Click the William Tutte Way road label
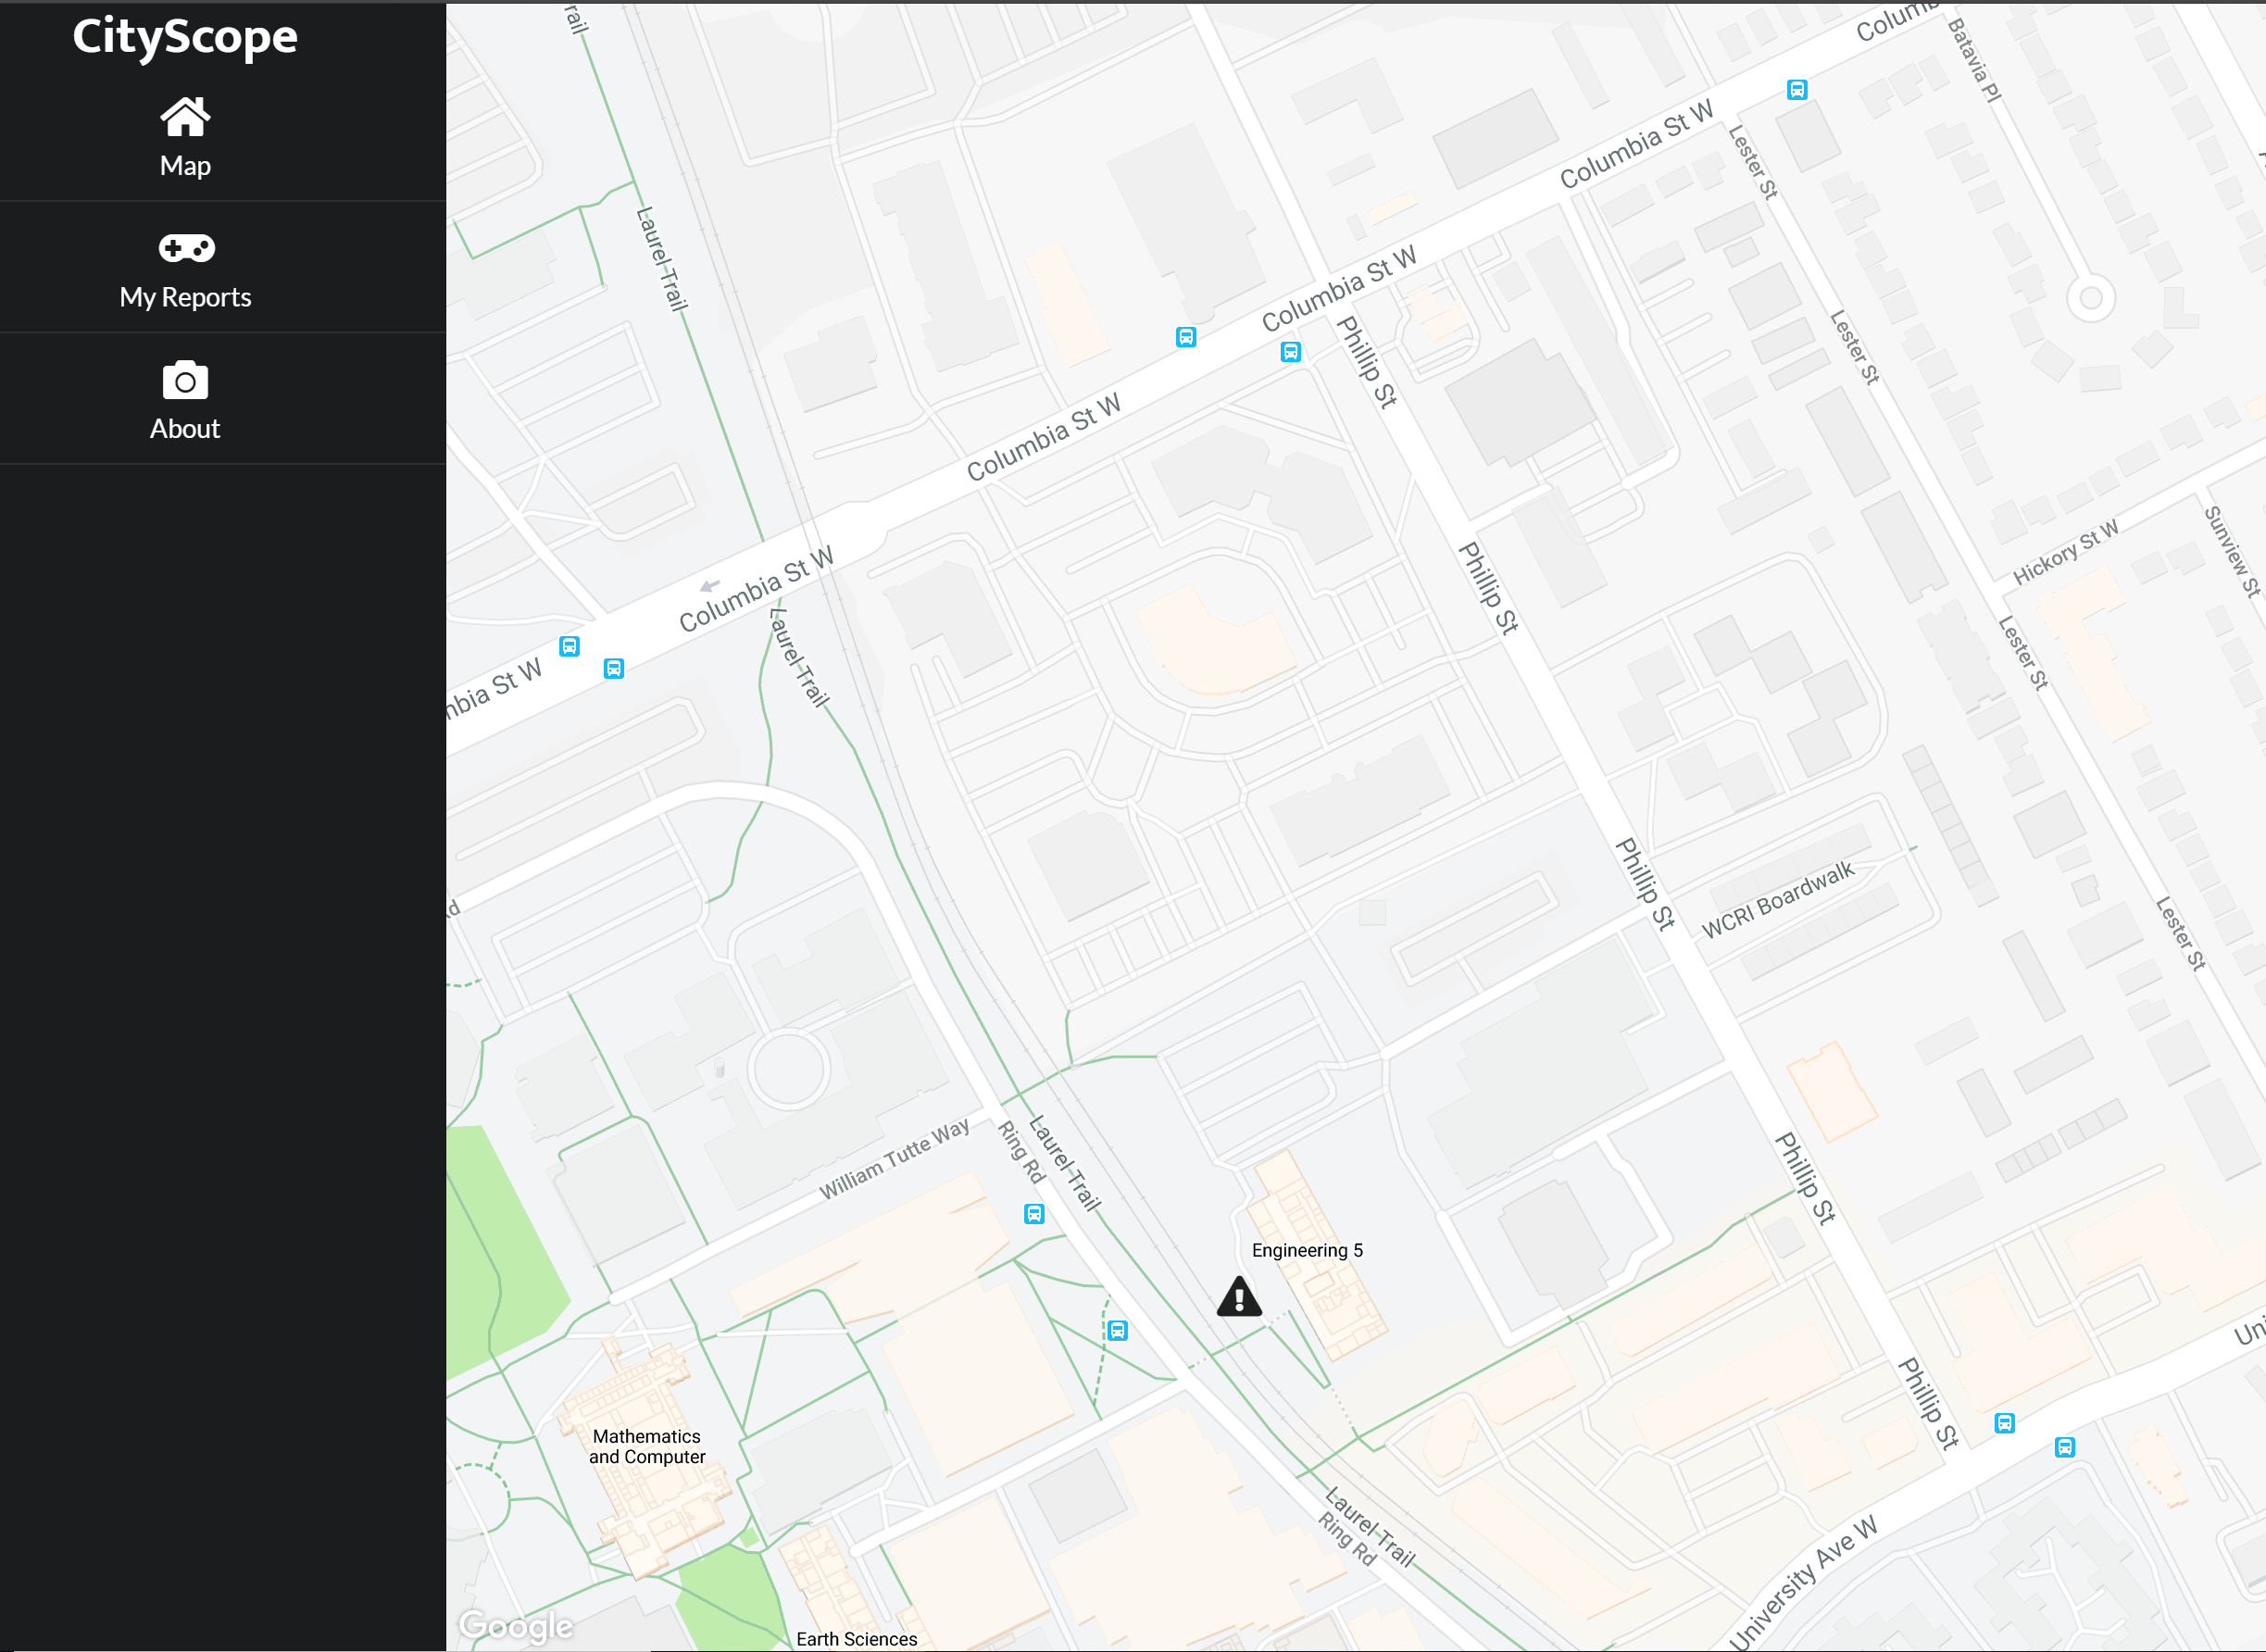Image resolution: width=2266 pixels, height=1652 pixels. click(895, 1158)
